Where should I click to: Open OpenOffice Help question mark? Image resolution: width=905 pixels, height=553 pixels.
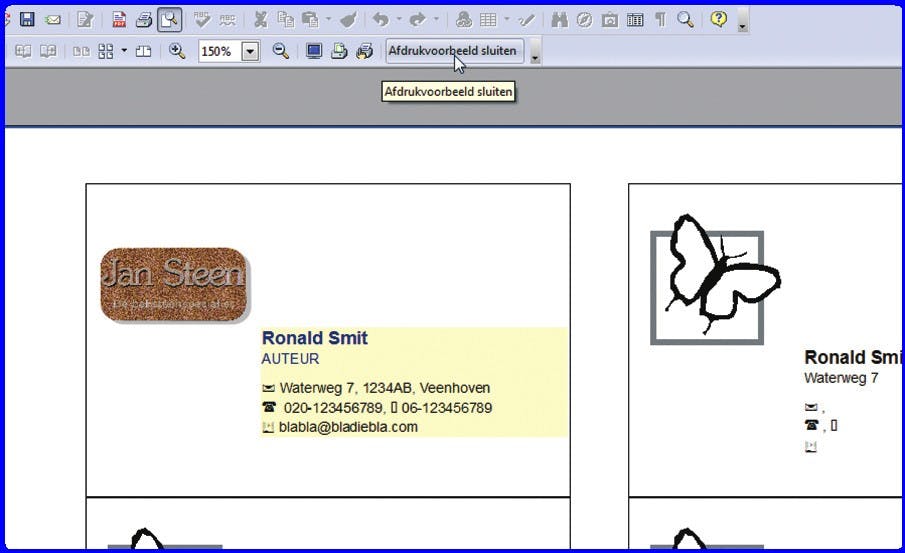pos(718,20)
